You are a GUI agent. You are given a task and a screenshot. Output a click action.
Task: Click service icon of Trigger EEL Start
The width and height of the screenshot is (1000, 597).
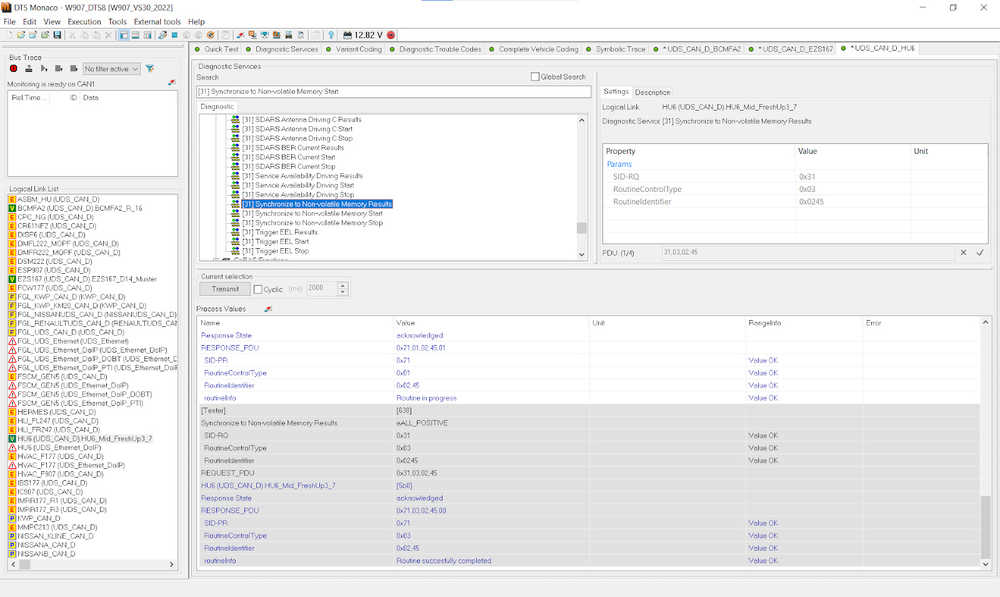[x=235, y=242]
